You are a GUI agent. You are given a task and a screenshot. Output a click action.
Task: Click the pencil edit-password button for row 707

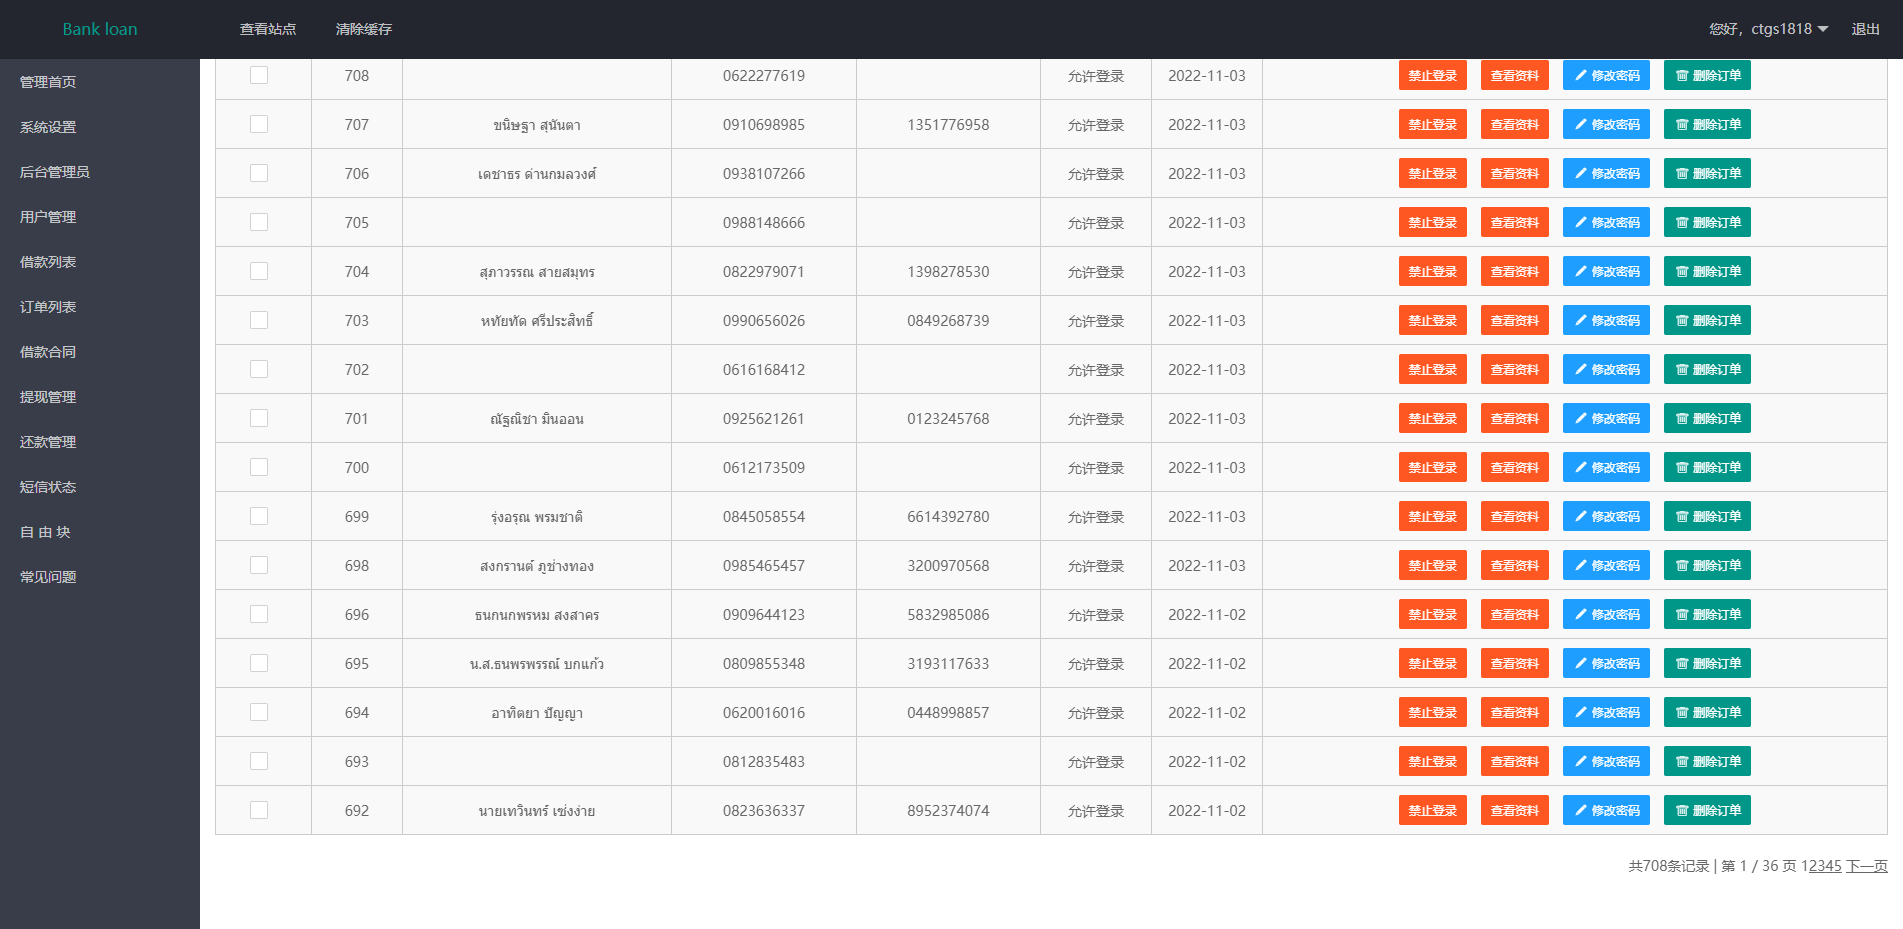tap(1606, 125)
